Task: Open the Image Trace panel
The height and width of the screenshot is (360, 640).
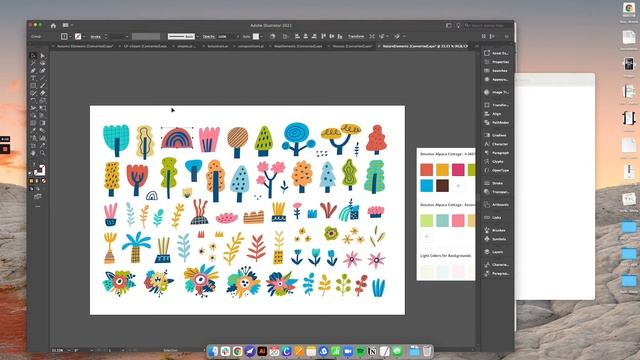Action: click(496, 93)
